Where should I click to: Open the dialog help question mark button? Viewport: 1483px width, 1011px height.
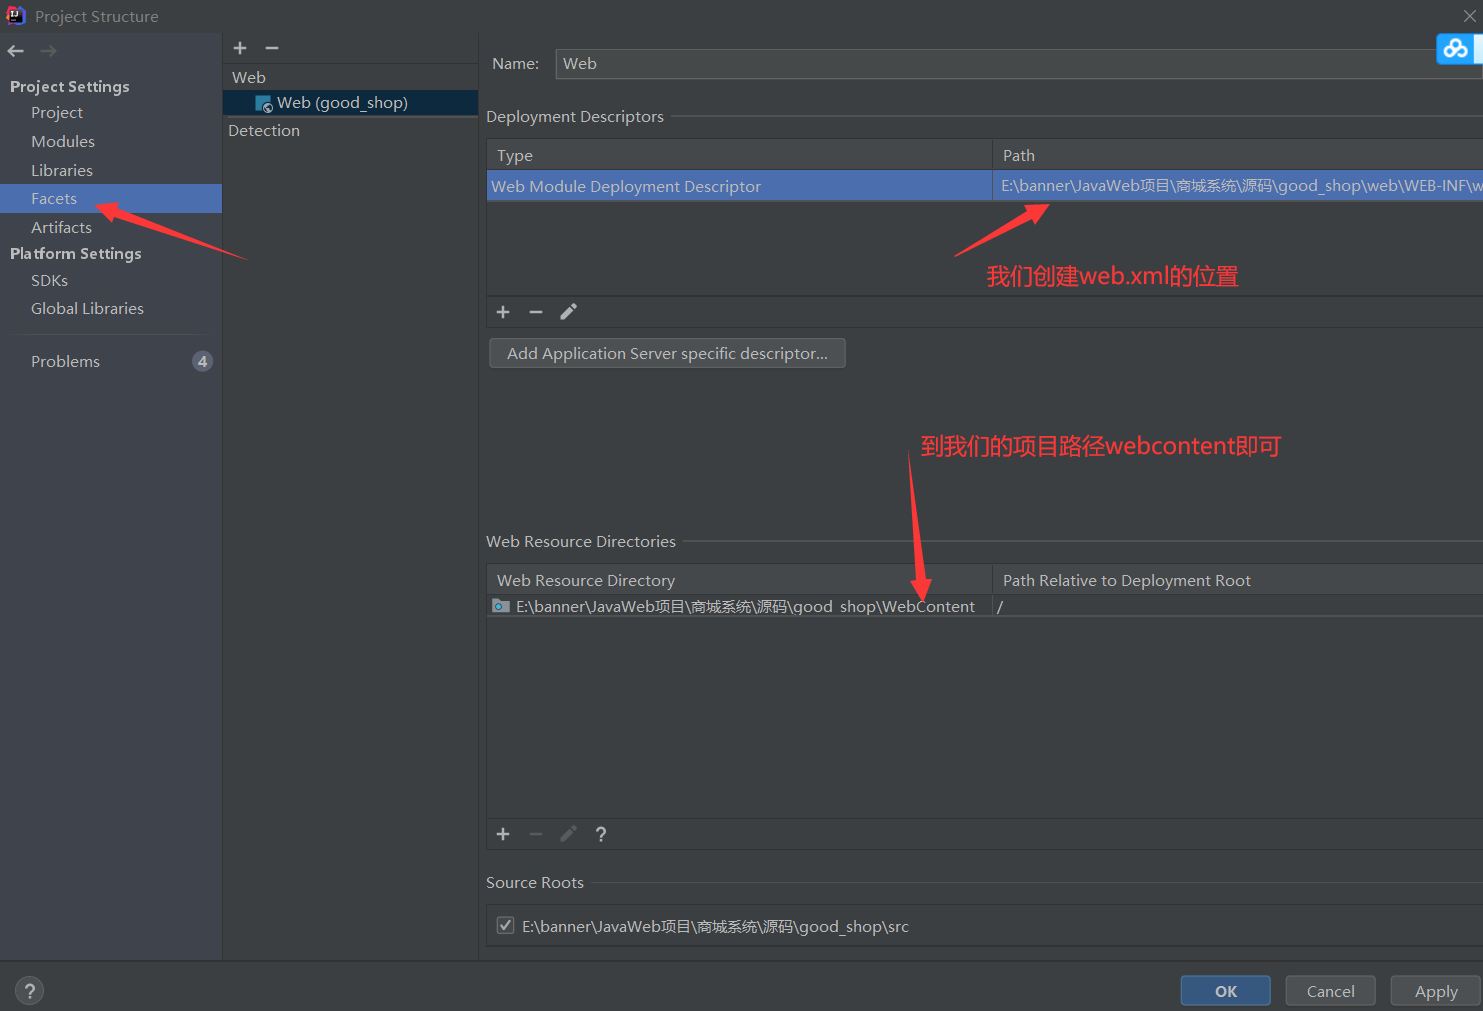pyautogui.click(x=30, y=991)
